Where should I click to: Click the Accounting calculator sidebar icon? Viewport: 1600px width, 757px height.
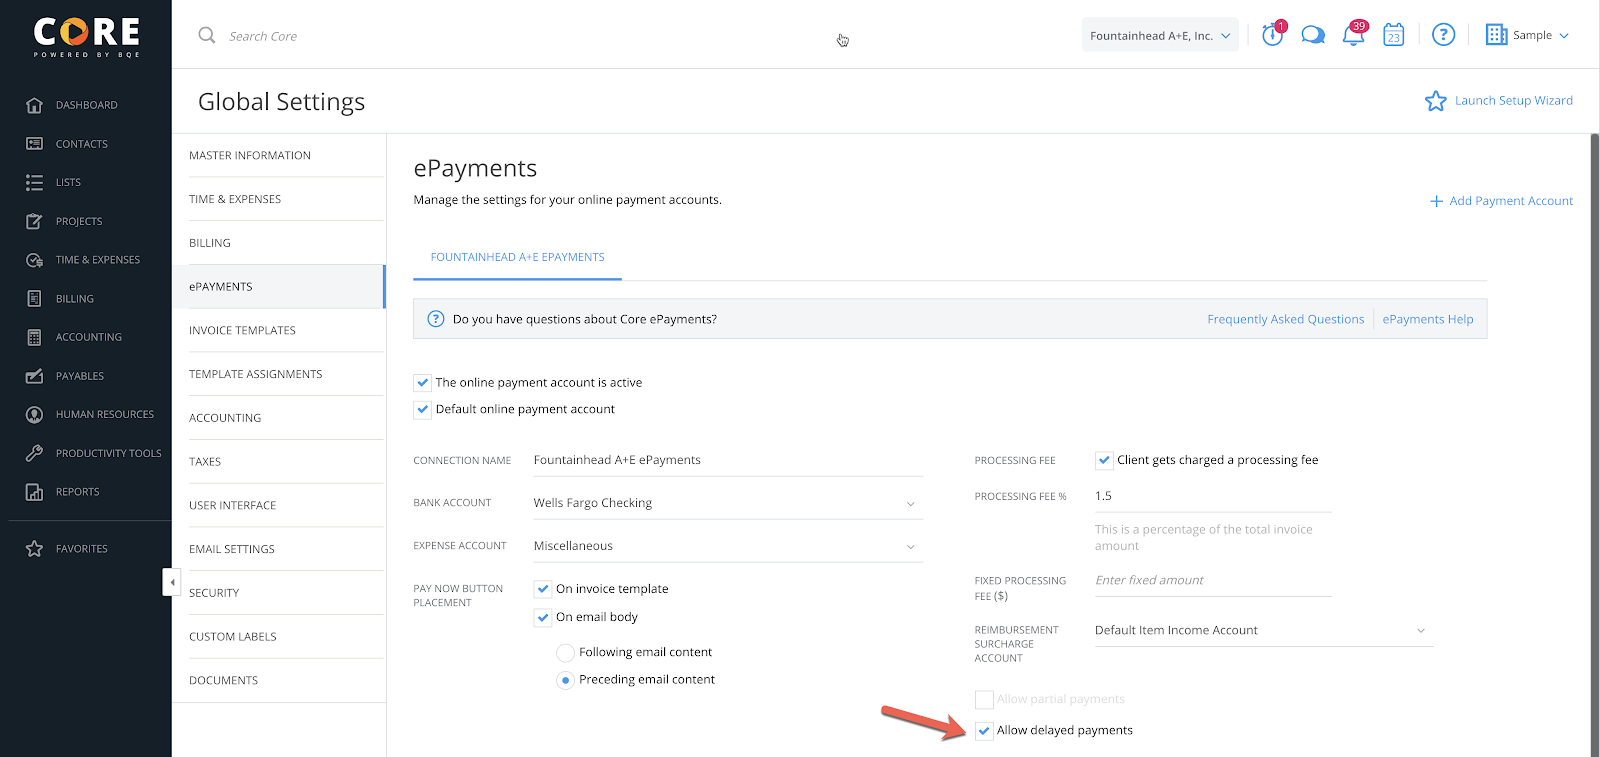(x=35, y=337)
